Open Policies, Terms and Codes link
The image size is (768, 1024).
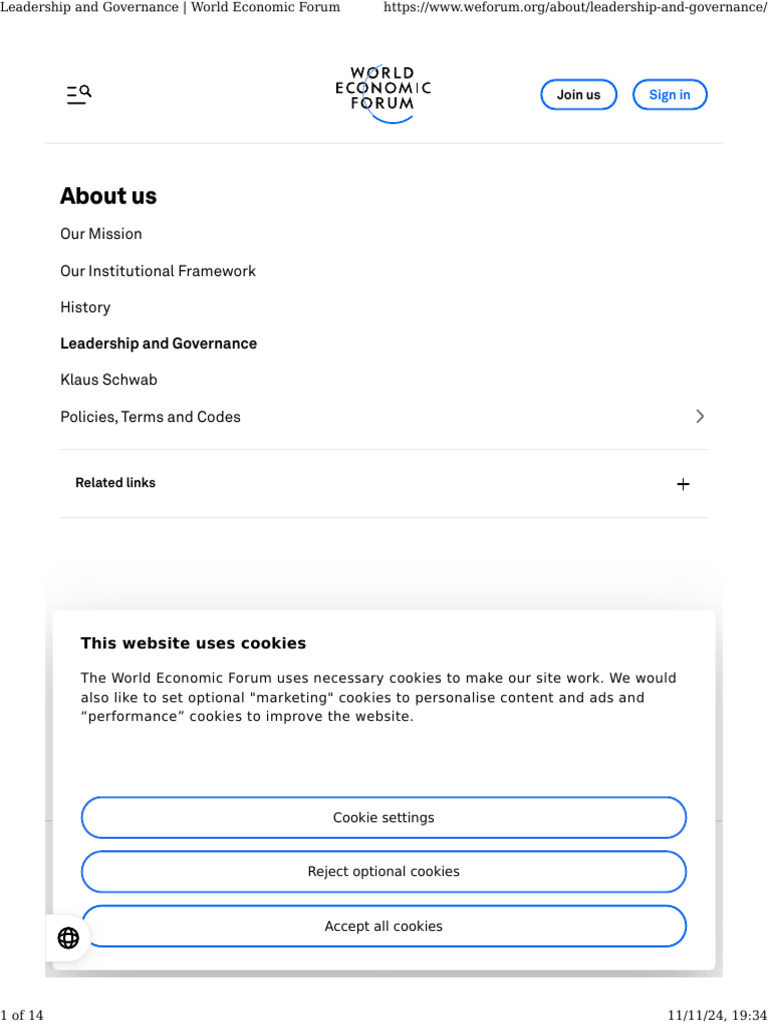(150, 417)
